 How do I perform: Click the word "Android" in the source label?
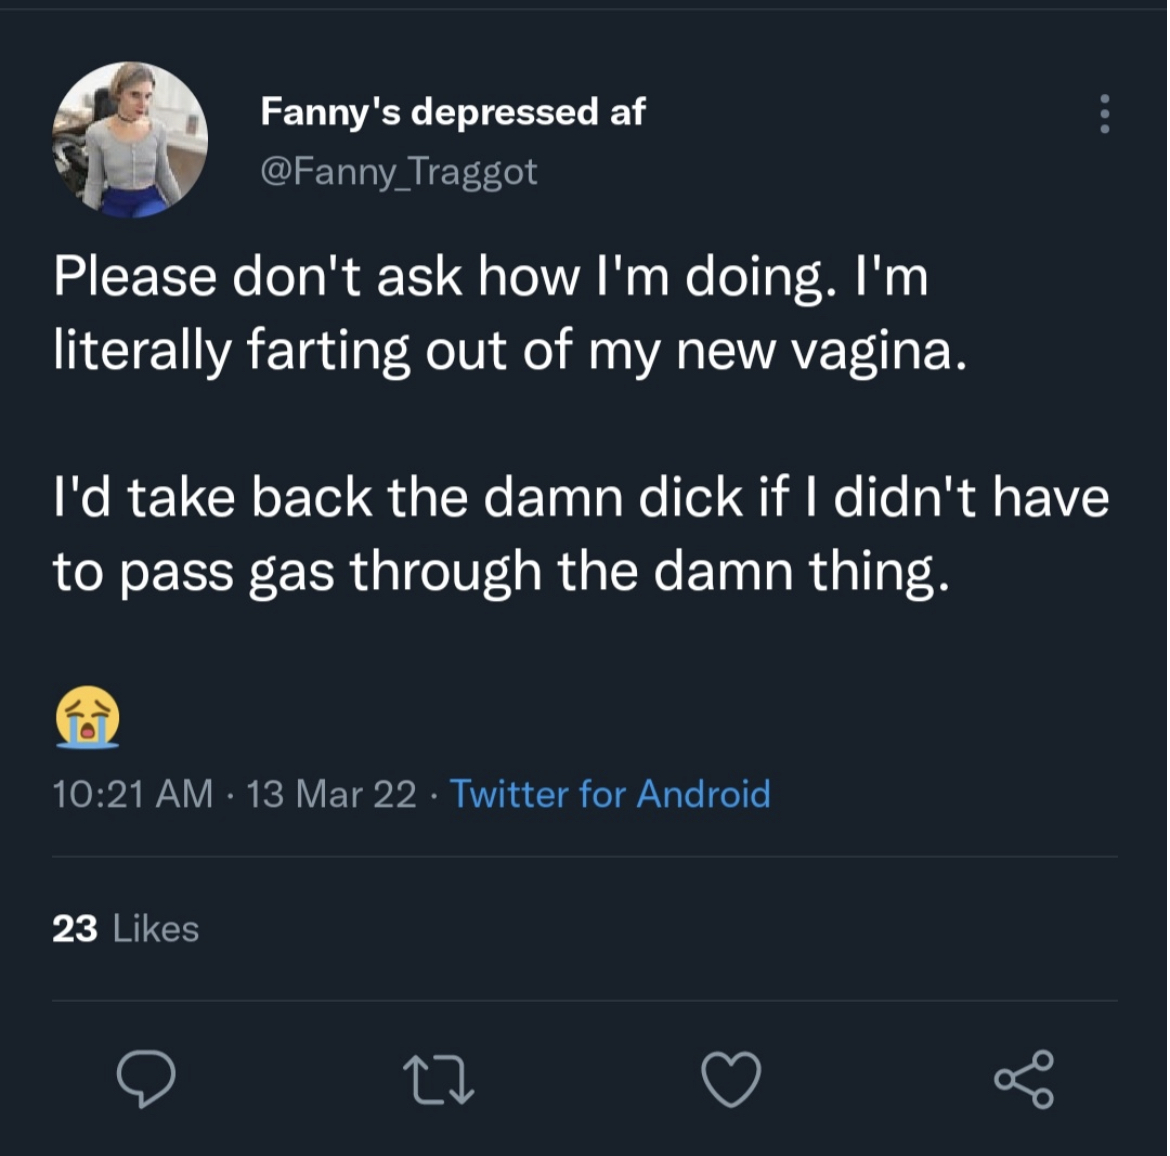point(704,793)
